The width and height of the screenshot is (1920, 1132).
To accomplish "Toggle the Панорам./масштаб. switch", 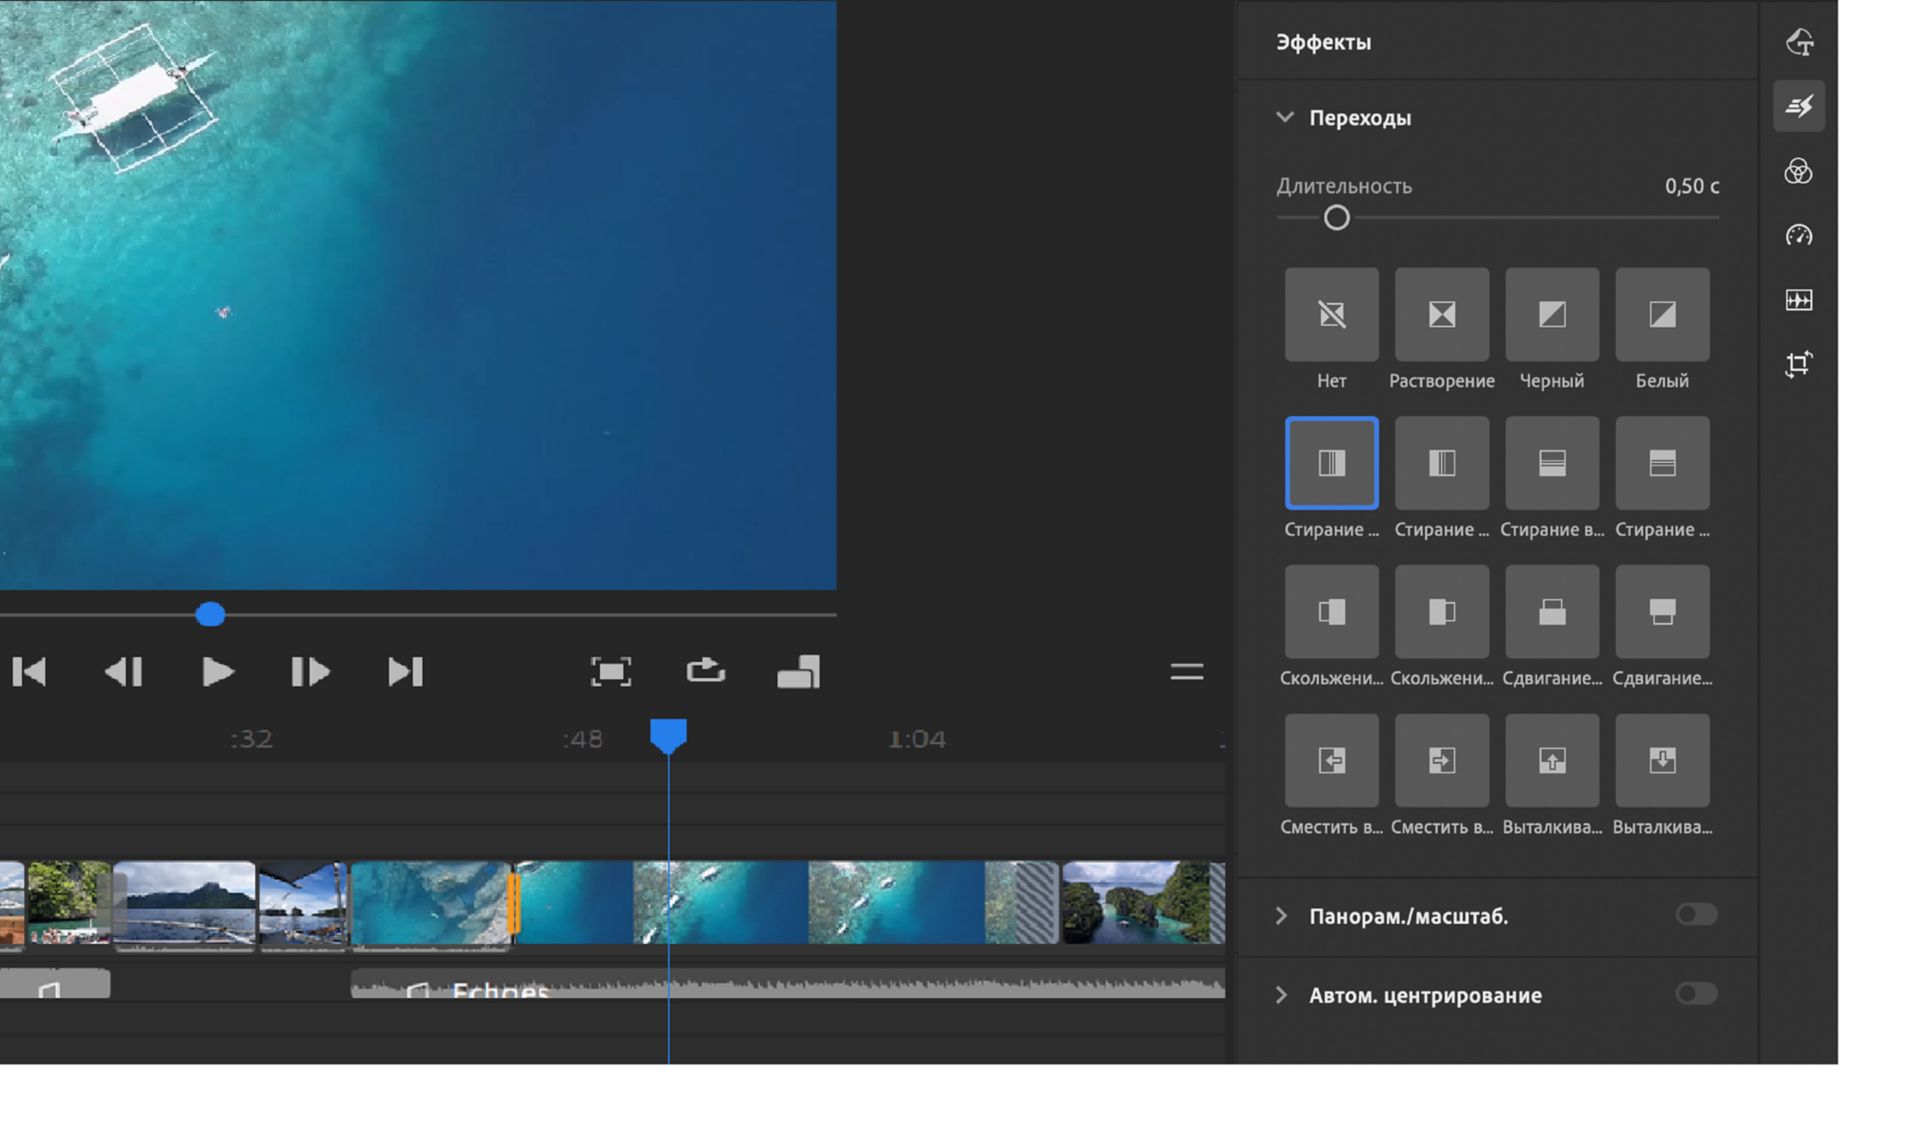I will click(1696, 914).
